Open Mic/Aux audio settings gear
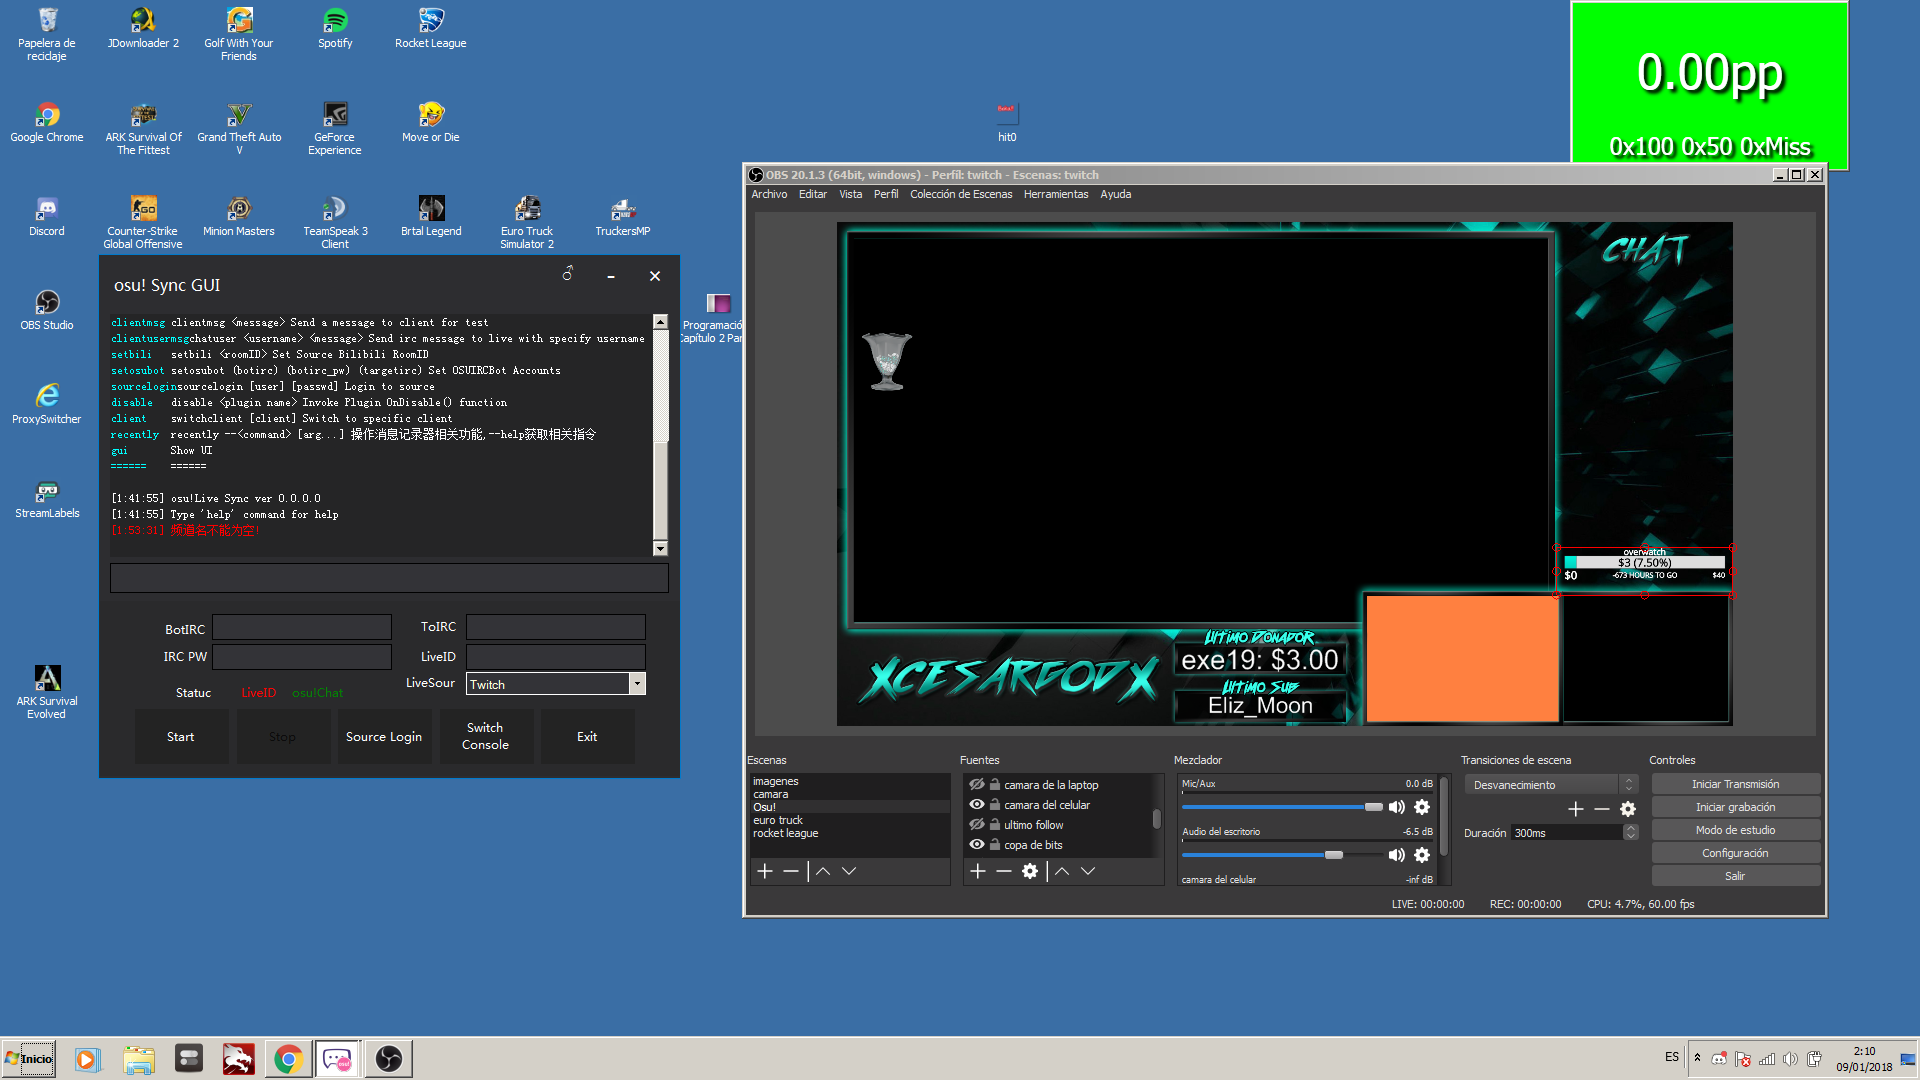 (1422, 807)
